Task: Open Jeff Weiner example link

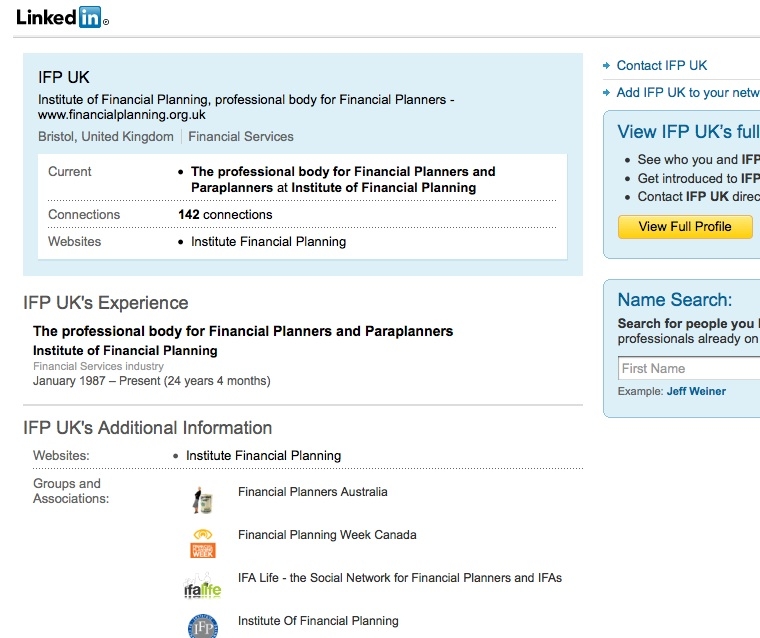Action: [x=696, y=391]
